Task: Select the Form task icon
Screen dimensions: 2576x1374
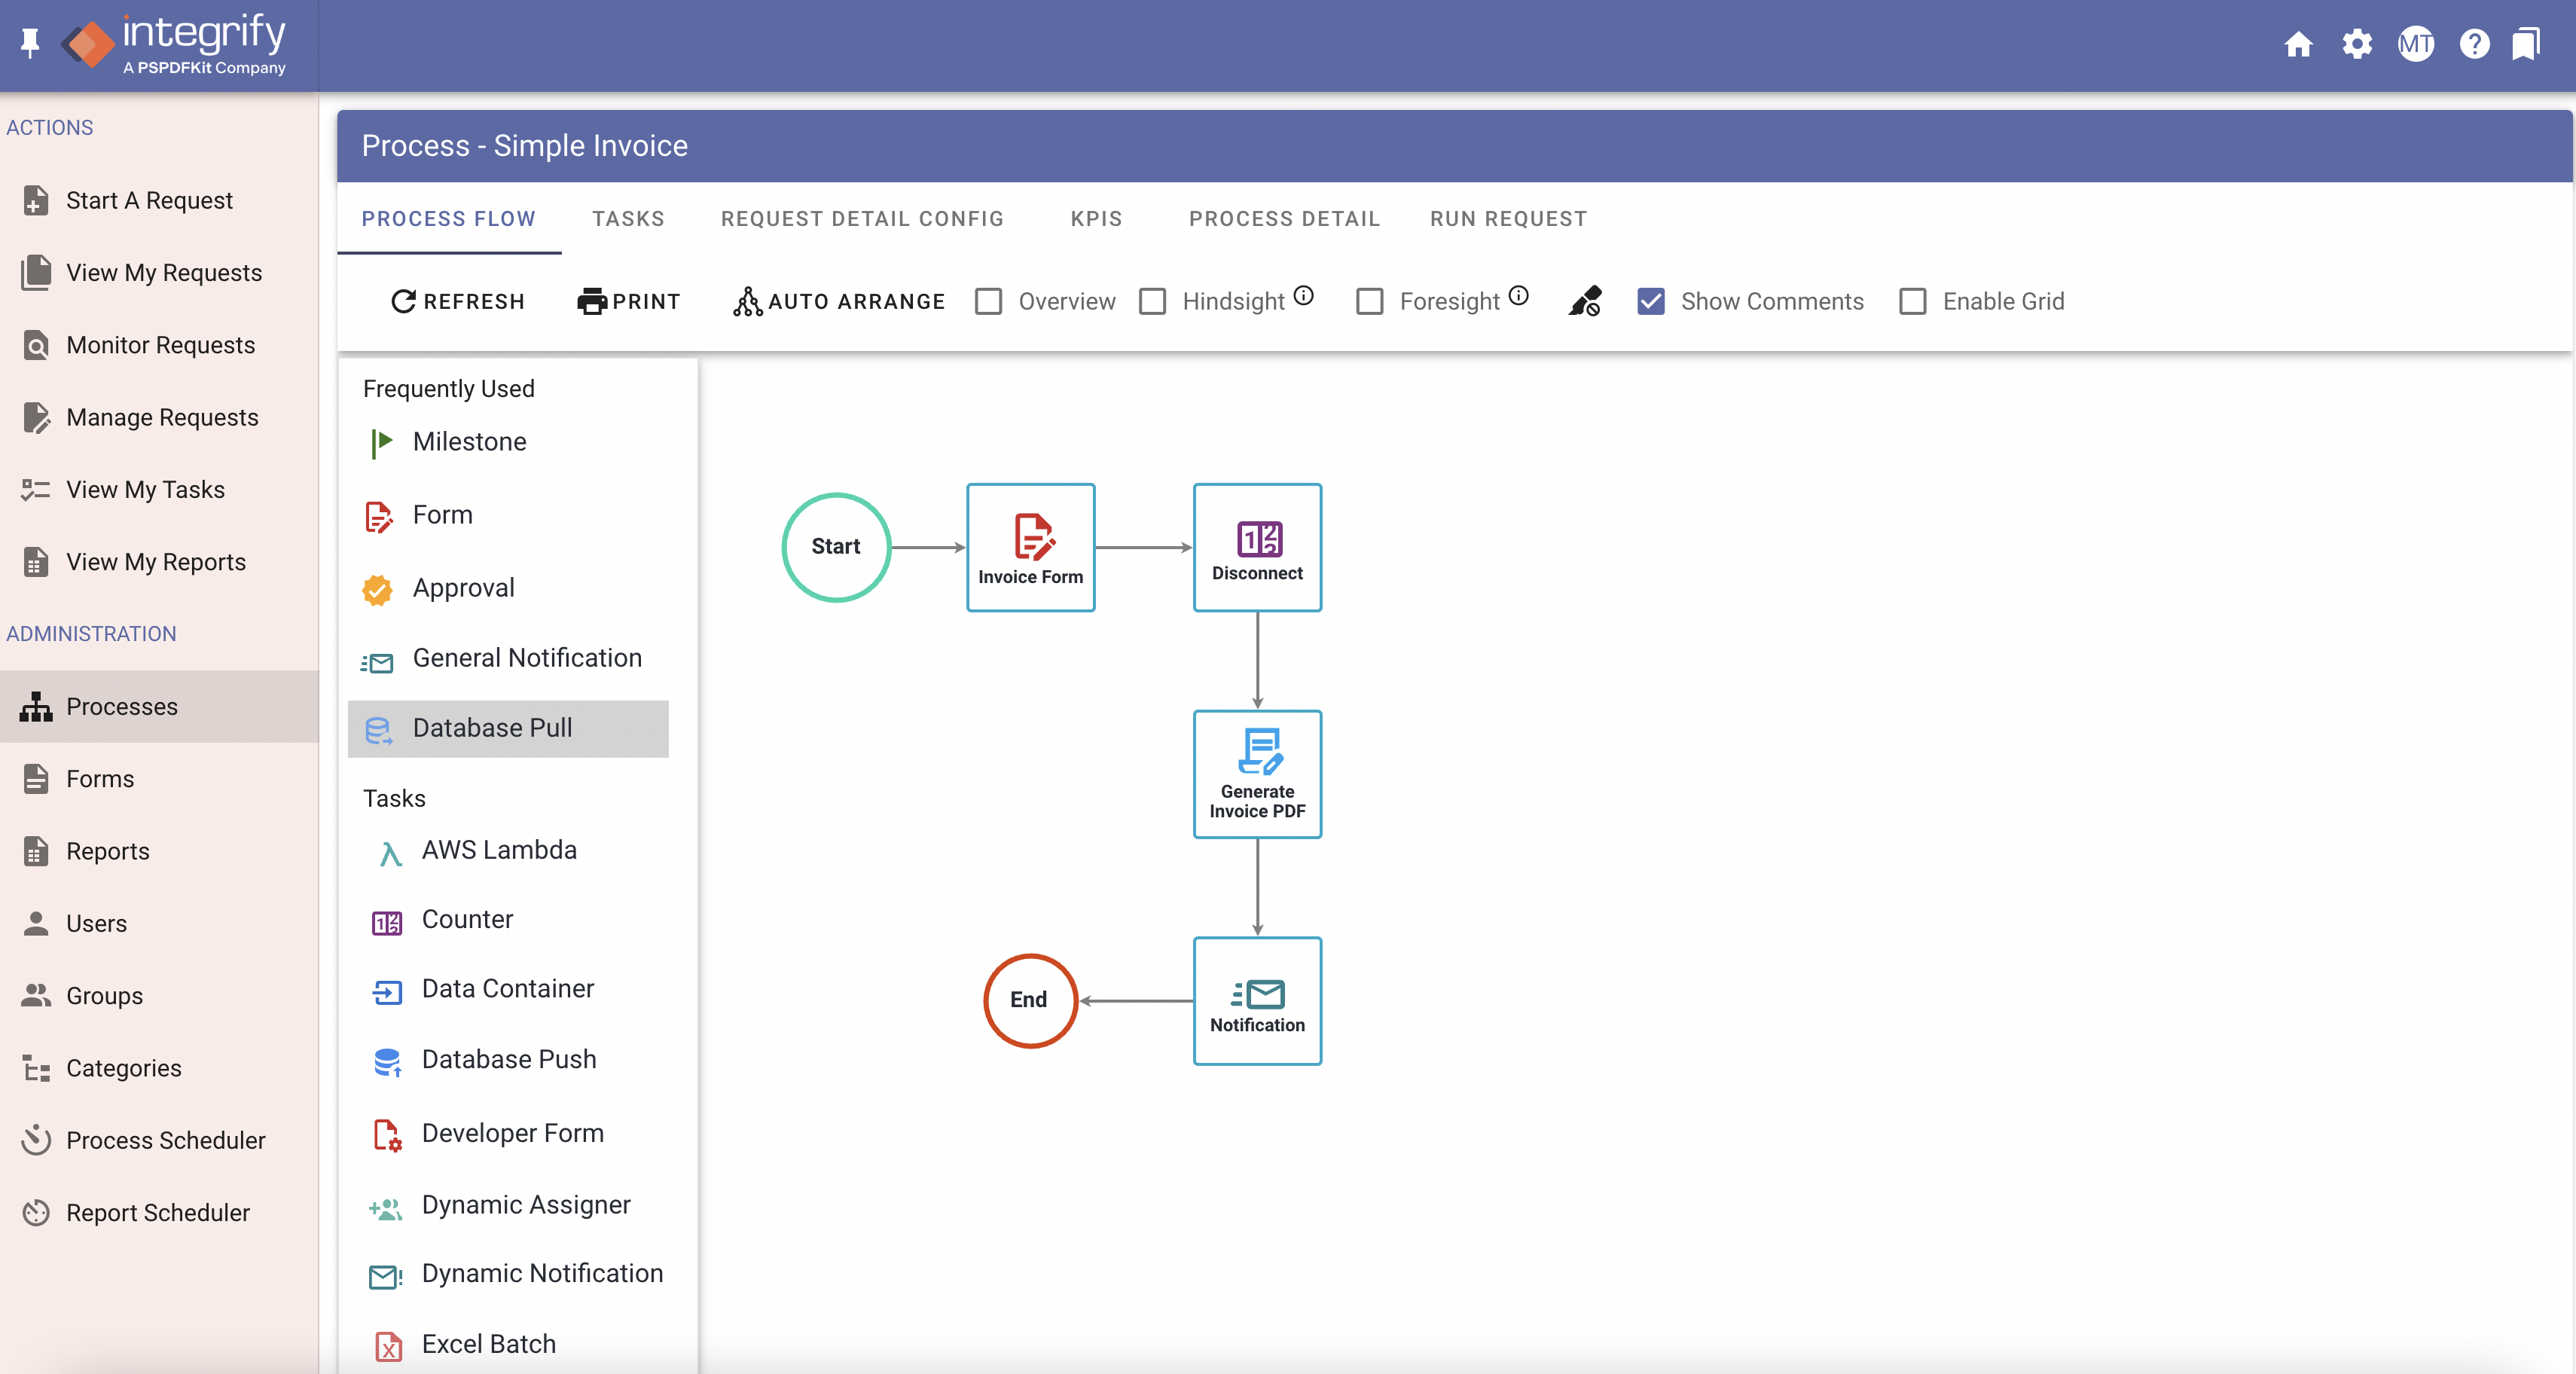Action: pos(378,516)
